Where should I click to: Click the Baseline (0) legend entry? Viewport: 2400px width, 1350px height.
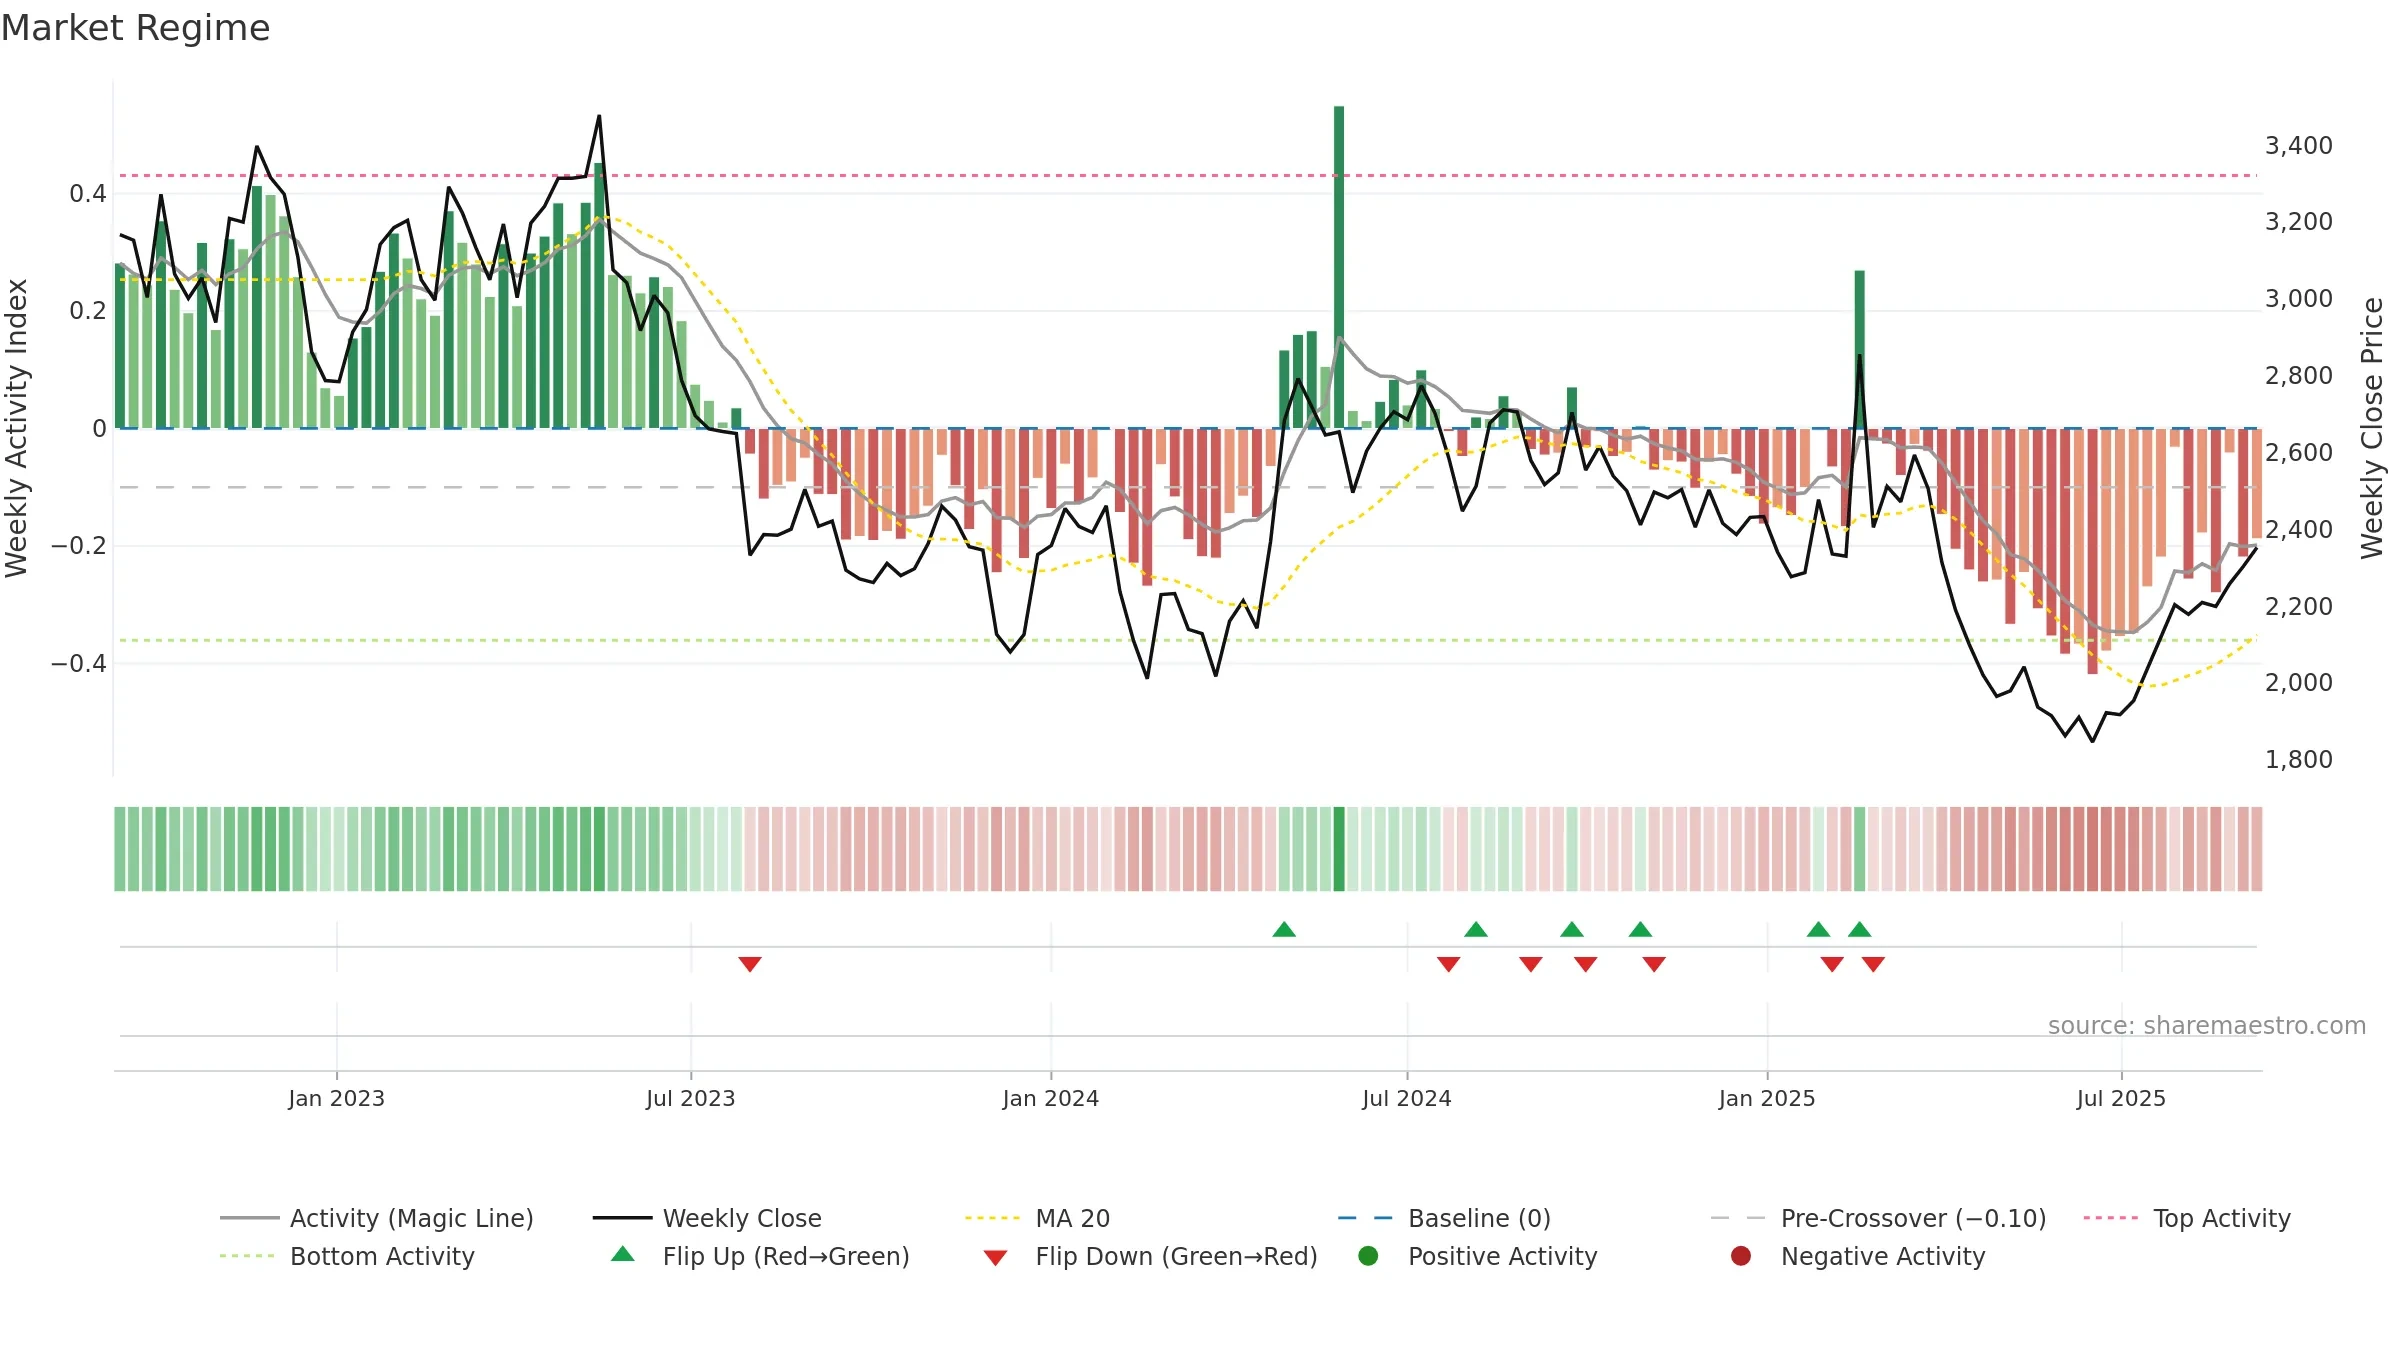(1444, 1218)
